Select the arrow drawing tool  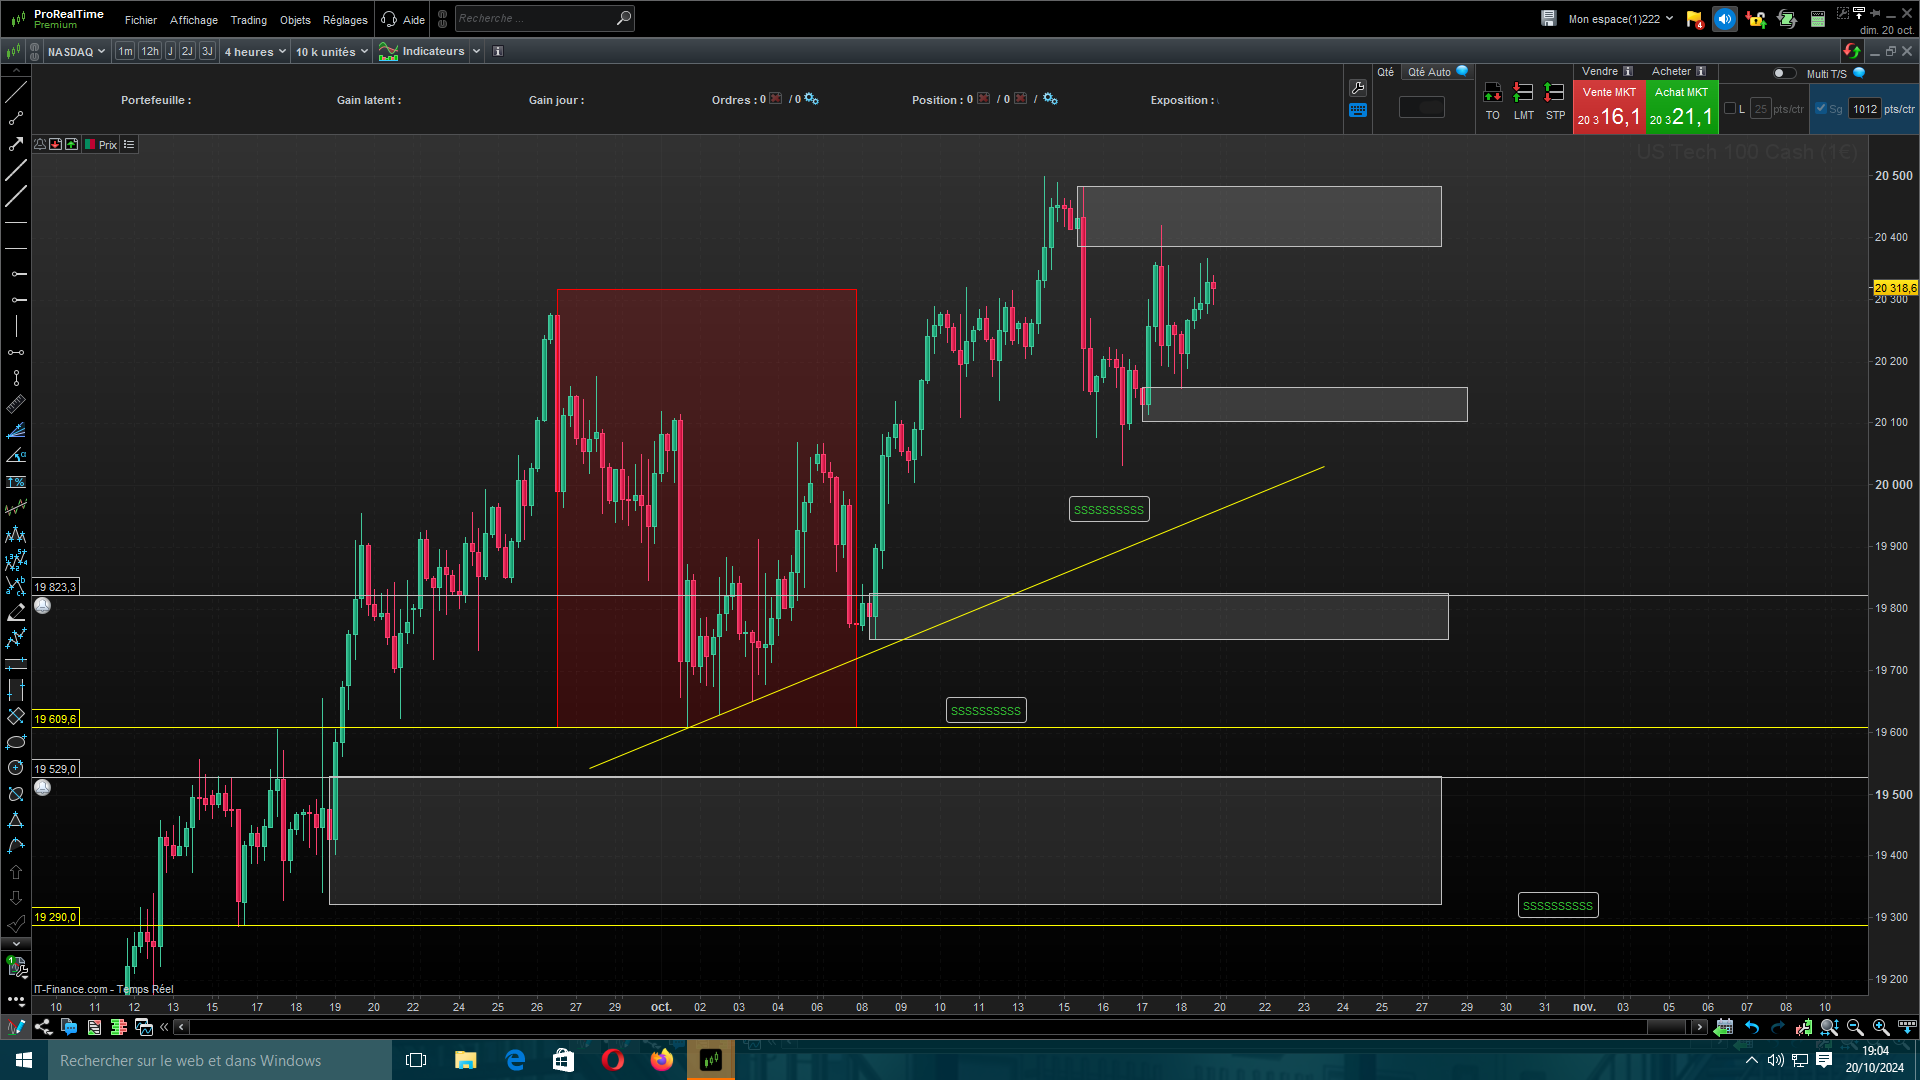pos(16,144)
